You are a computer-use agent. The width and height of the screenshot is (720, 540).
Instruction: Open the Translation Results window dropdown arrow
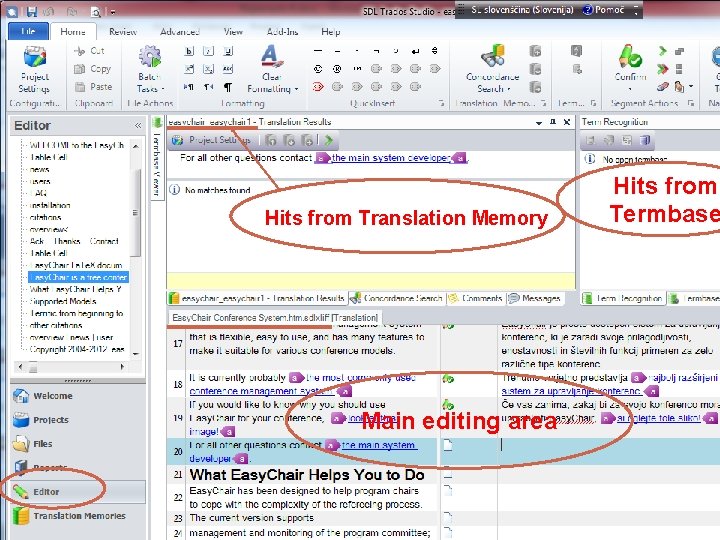tap(538, 123)
